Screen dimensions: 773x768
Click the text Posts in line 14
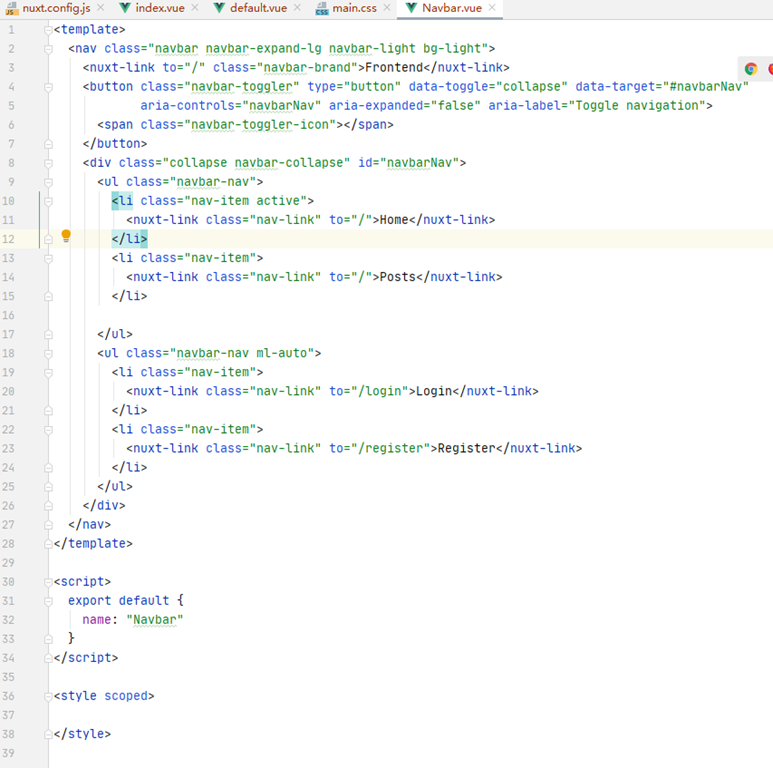[398, 277]
